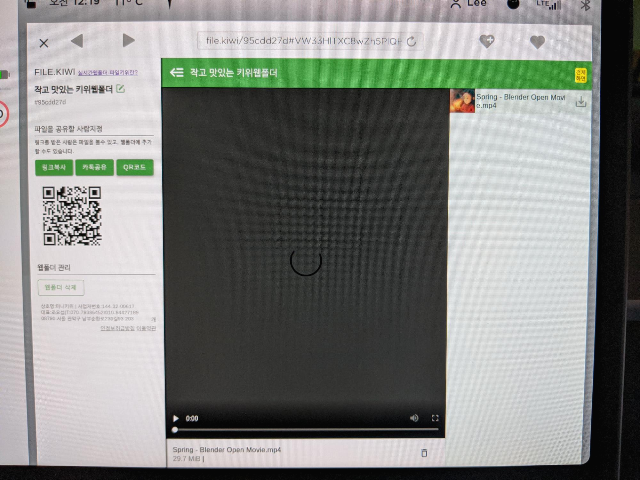Reload the page in address bar
640x480 pixels.
tap(411, 41)
